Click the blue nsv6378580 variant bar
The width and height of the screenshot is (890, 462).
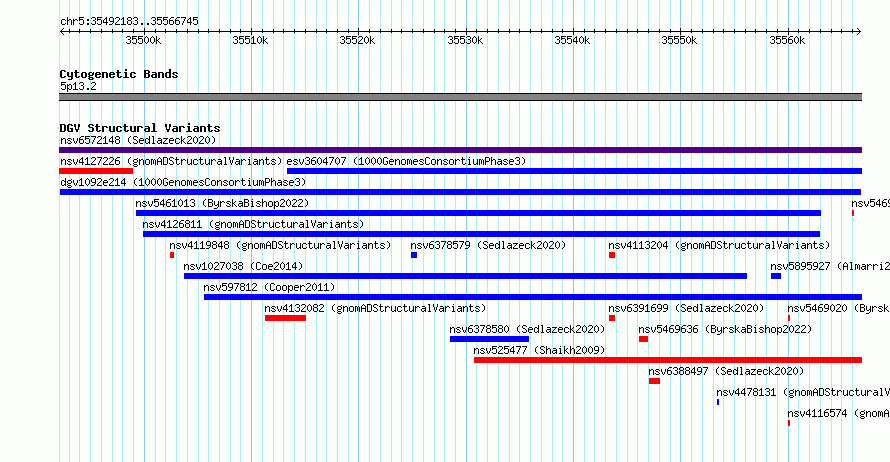click(489, 339)
